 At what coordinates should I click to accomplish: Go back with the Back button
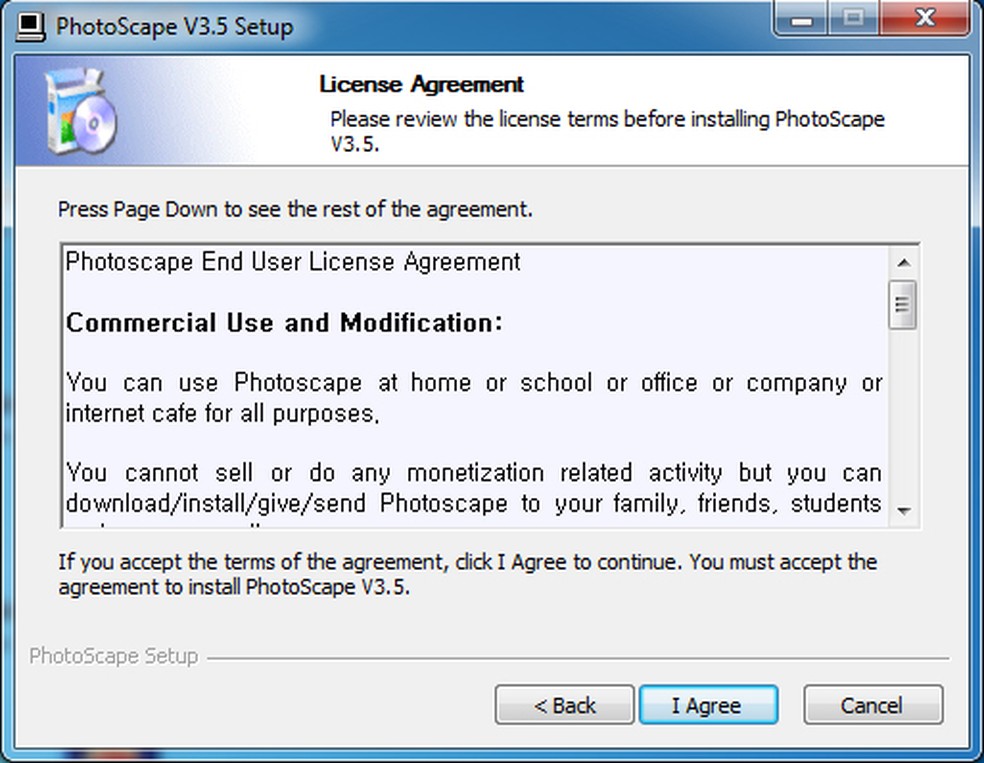point(564,705)
